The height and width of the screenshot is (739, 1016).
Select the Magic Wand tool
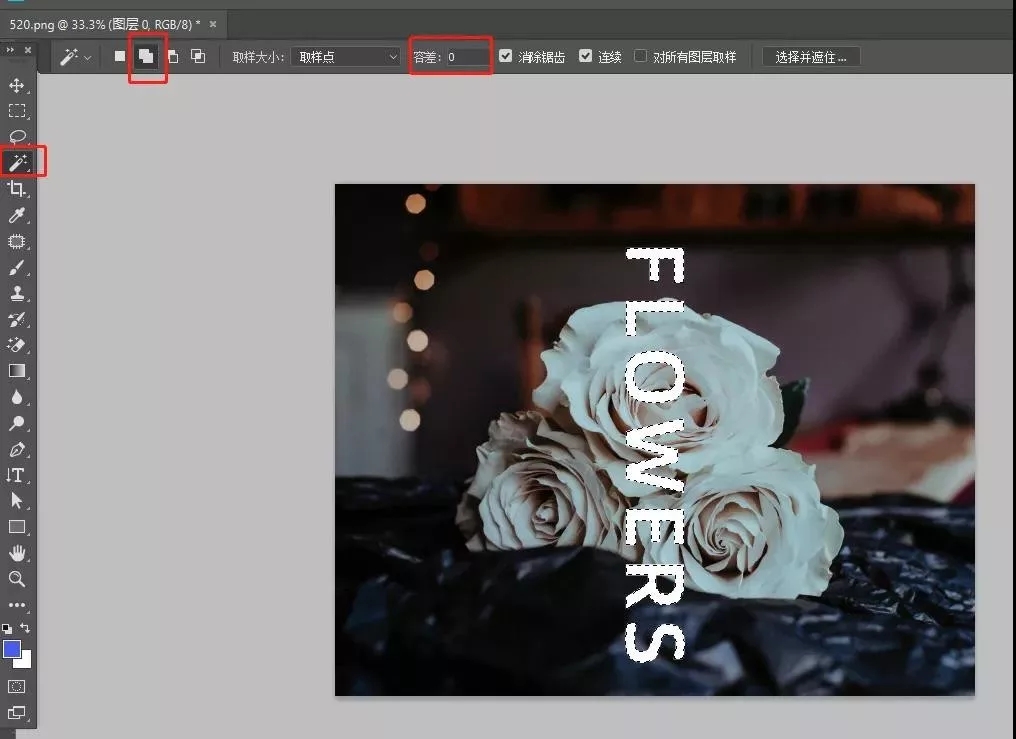(17, 162)
